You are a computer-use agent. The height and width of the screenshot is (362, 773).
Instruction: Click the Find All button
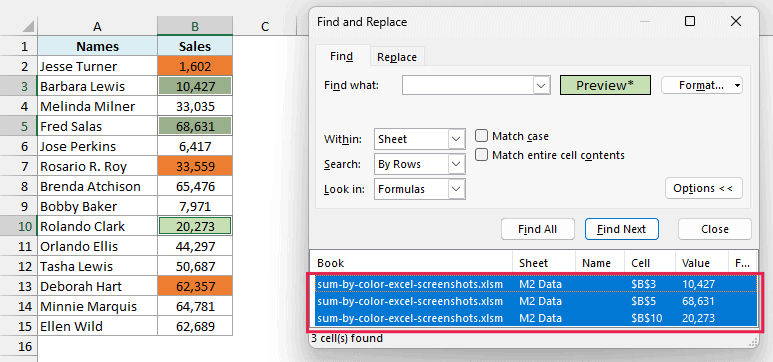538,229
